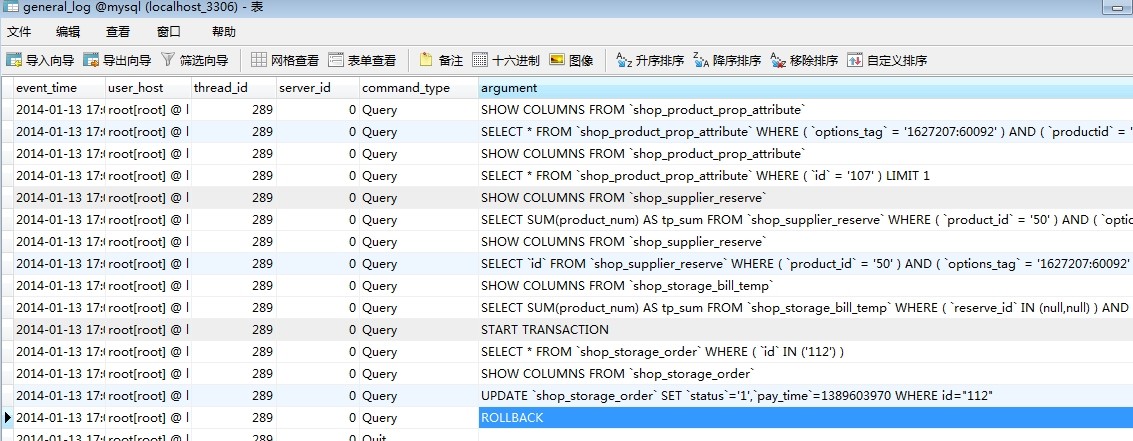The width and height of the screenshot is (1133, 441).
Task: Switch to Grid View (网格查看)
Action: click(x=259, y=60)
